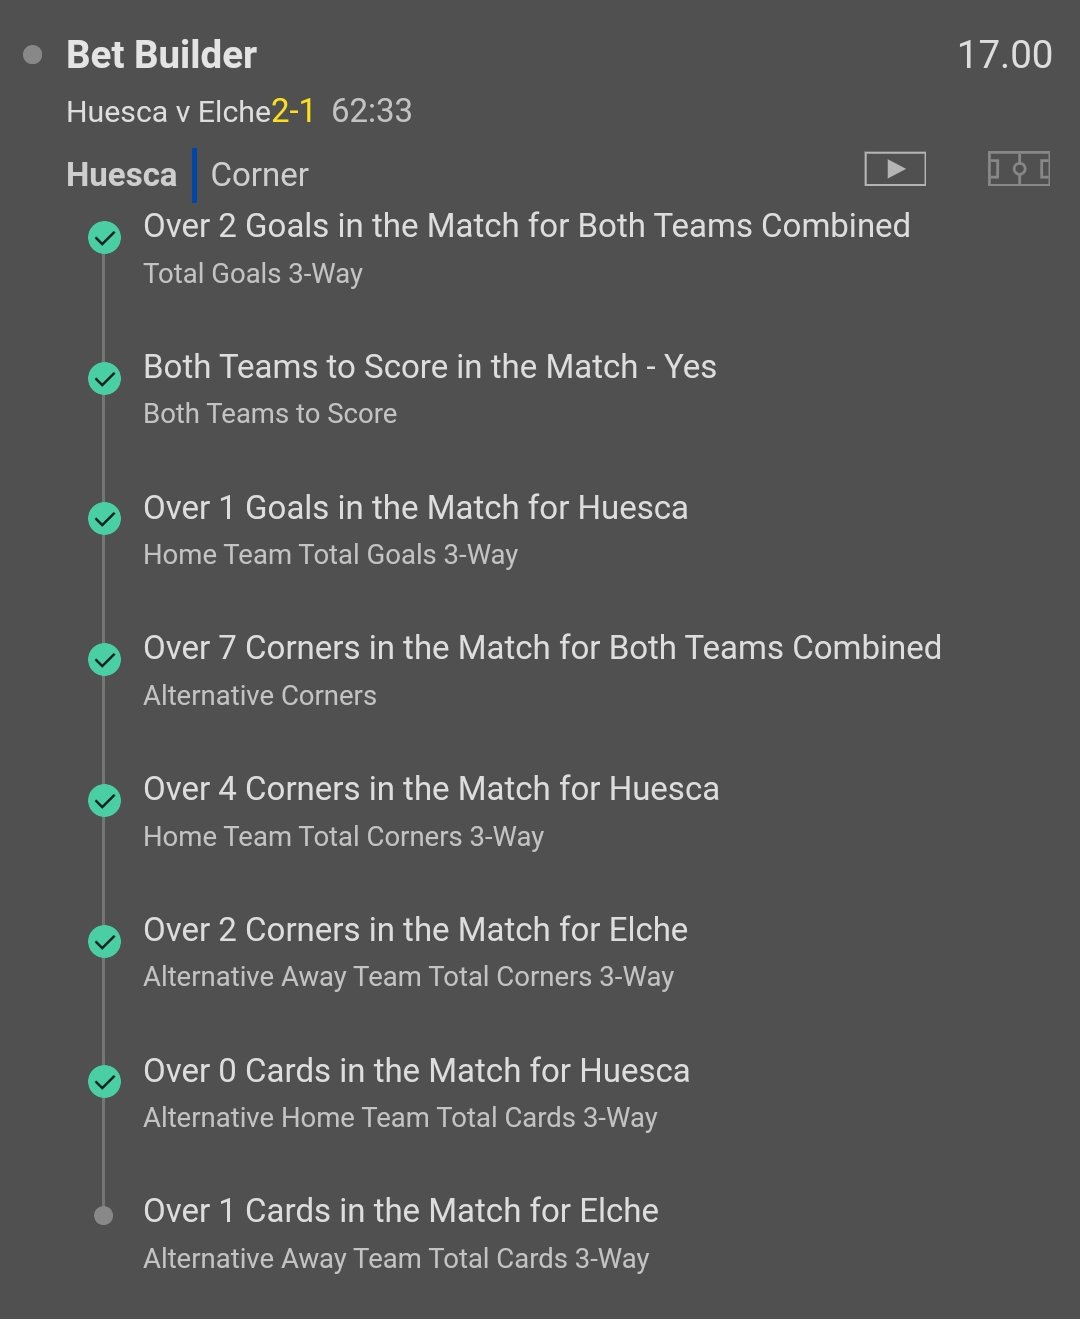Open Over 1 Cards for Elche selection
Screen dimensions: 1080x1319
401,1211
